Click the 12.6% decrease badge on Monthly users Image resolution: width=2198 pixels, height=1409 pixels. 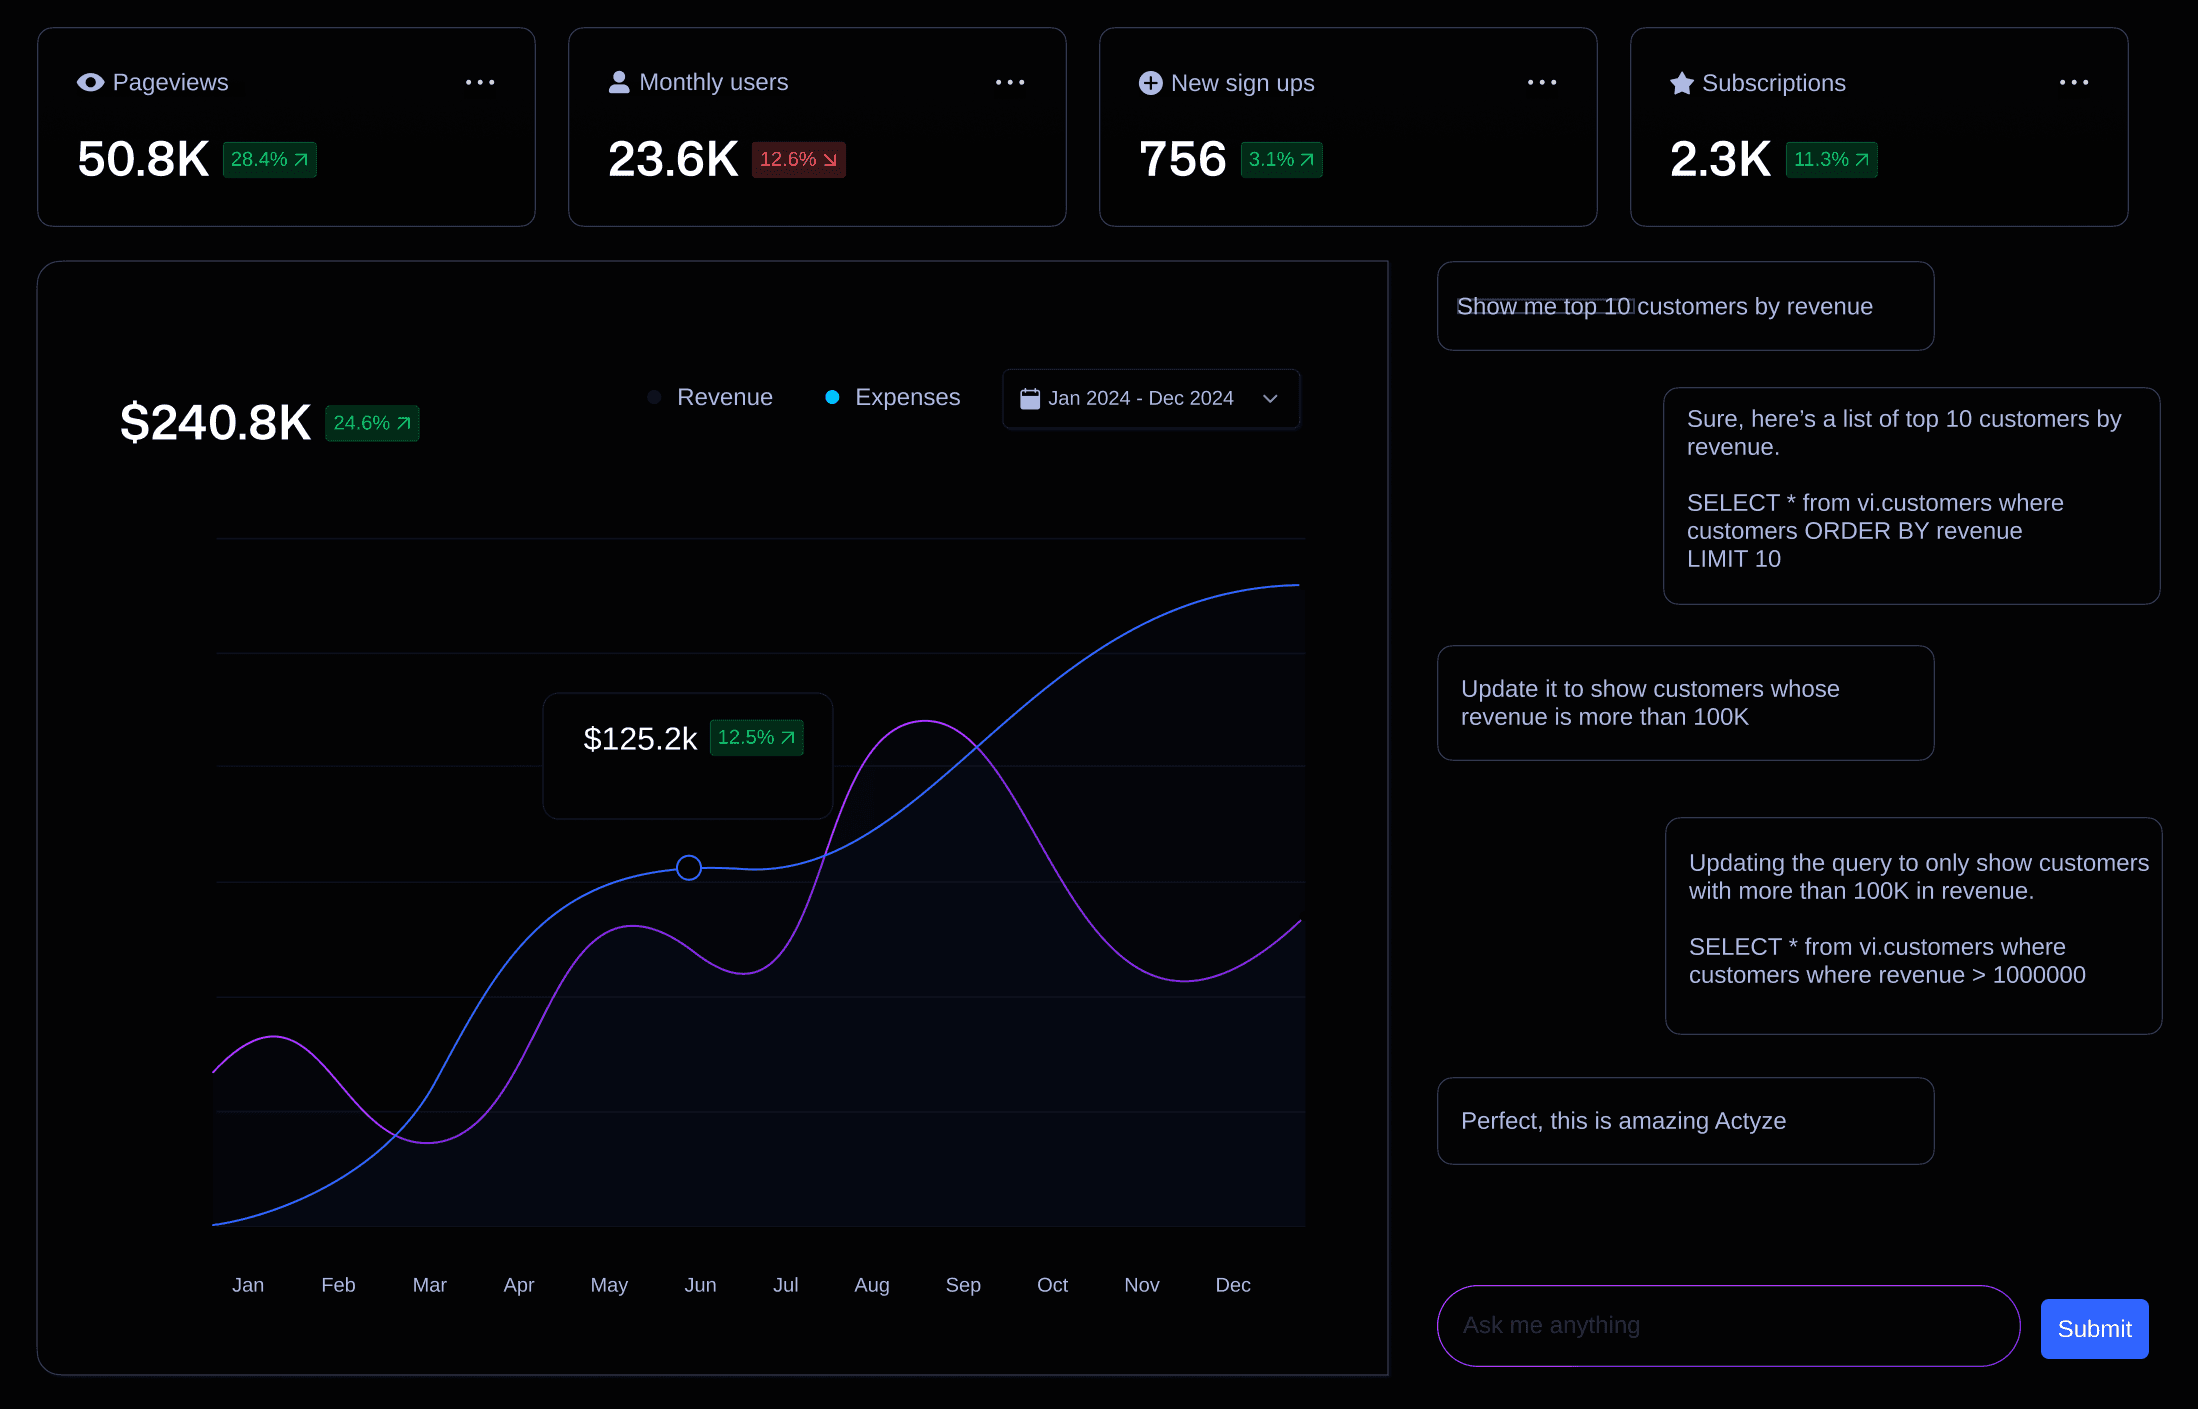click(798, 160)
